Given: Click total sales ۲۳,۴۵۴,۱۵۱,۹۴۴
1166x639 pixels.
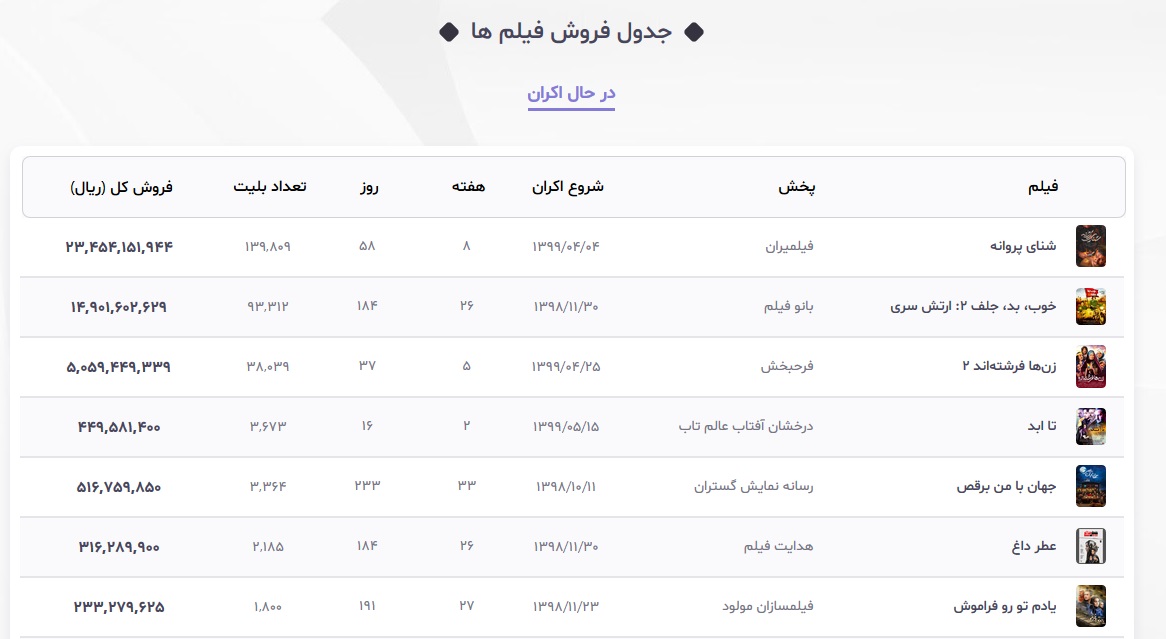Looking at the screenshot, I should (x=119, y=247).
